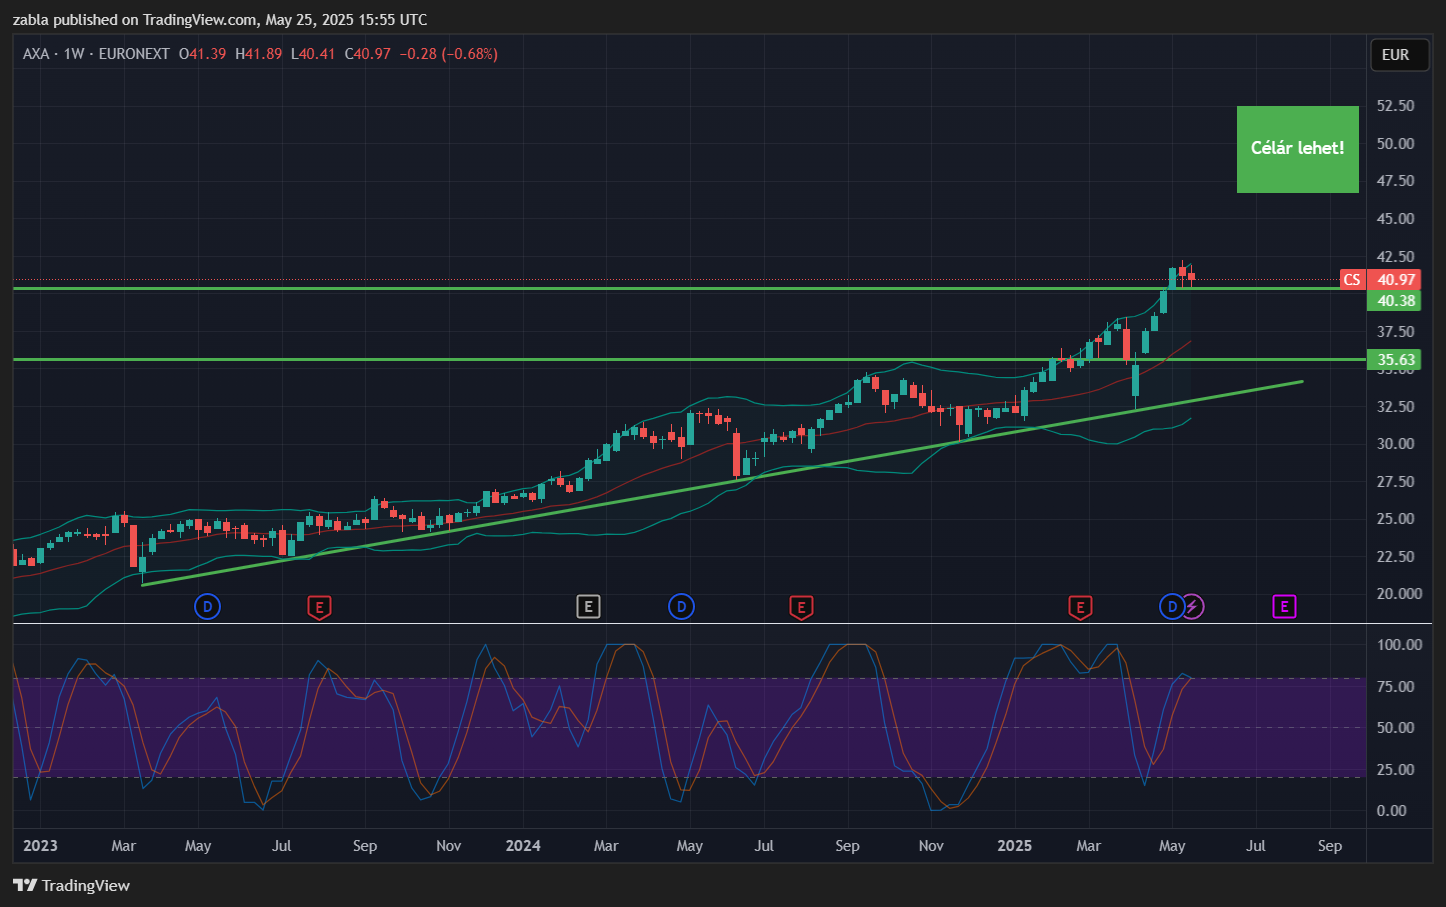Image resolution: width=1446 pixels, height=907 pixels.
Task: Click the 30.00 price axis label
Action: tap(1396, 444)
